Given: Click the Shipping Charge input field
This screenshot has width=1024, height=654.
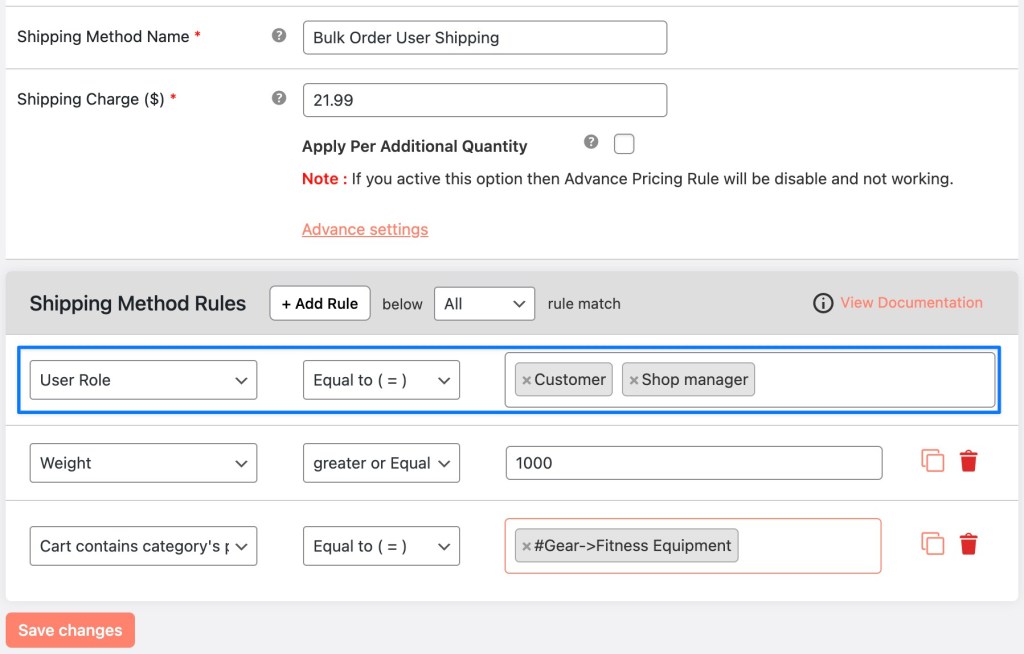Looking at the screenshot, I should click(x=484, y=100).
